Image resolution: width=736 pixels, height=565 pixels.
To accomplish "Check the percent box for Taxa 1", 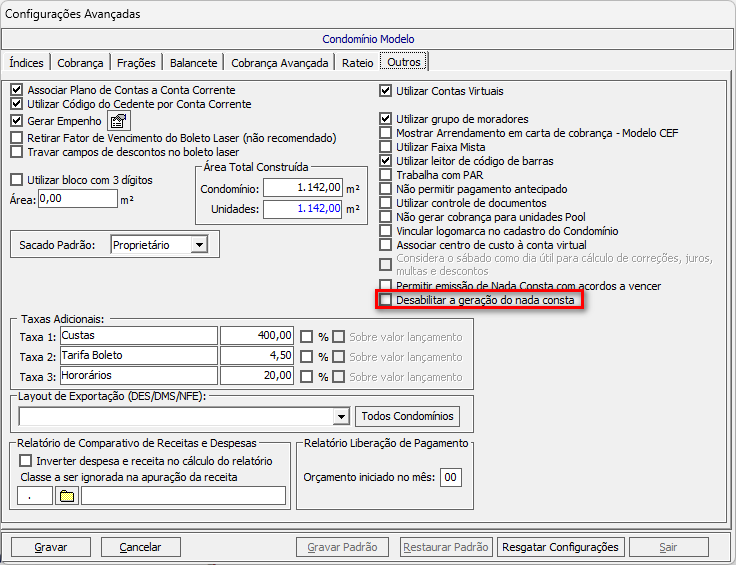I will coord(307,337).
